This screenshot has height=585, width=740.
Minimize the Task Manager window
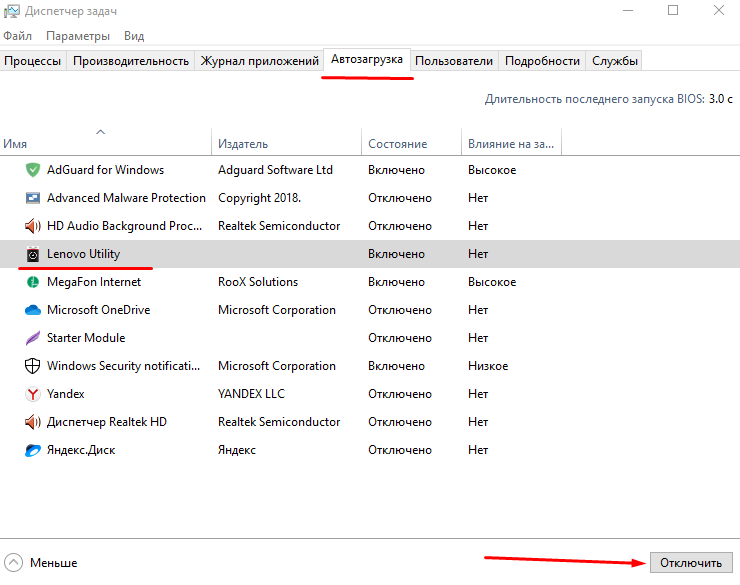click(x=628, y=10)
